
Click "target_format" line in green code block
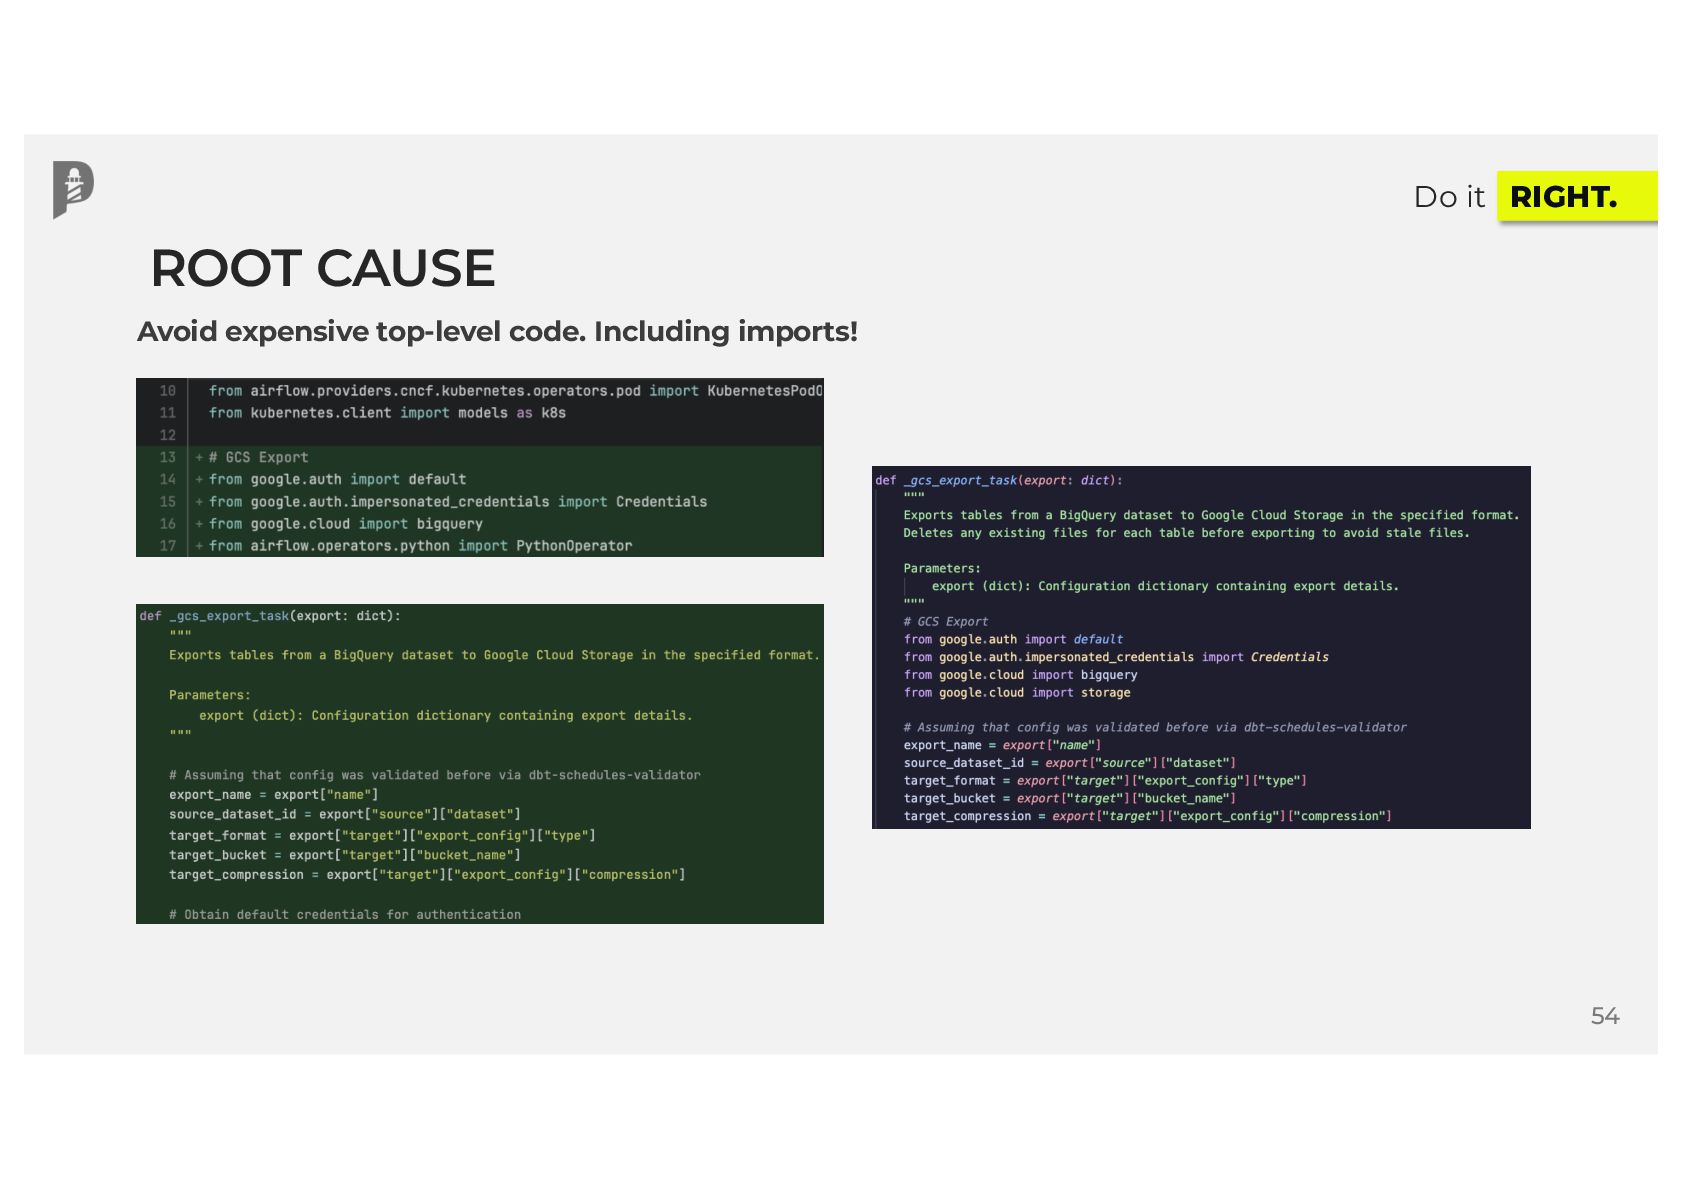click(382, 835)
